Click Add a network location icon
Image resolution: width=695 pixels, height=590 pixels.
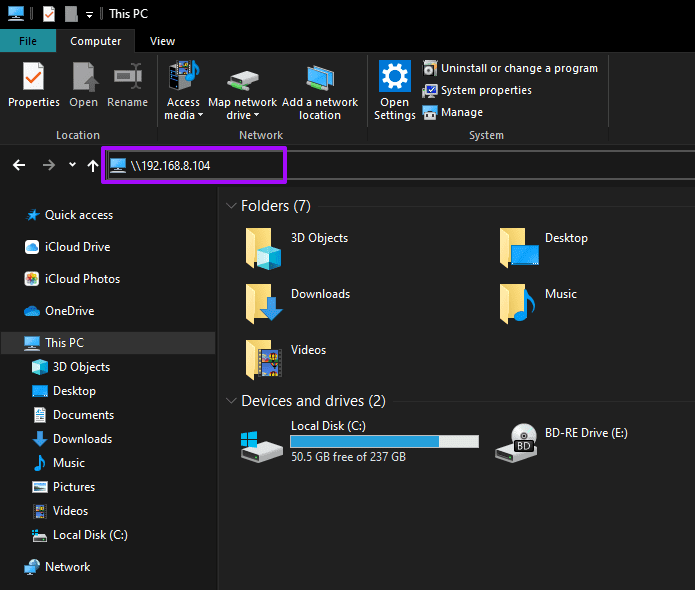point(320,77)
